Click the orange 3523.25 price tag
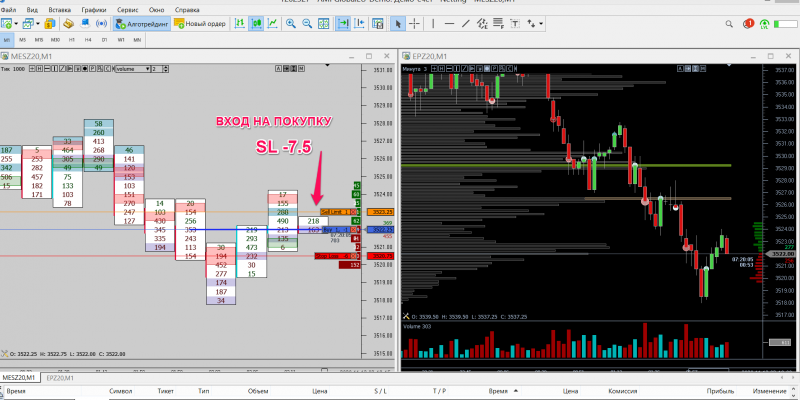 (x=379, y=212)
